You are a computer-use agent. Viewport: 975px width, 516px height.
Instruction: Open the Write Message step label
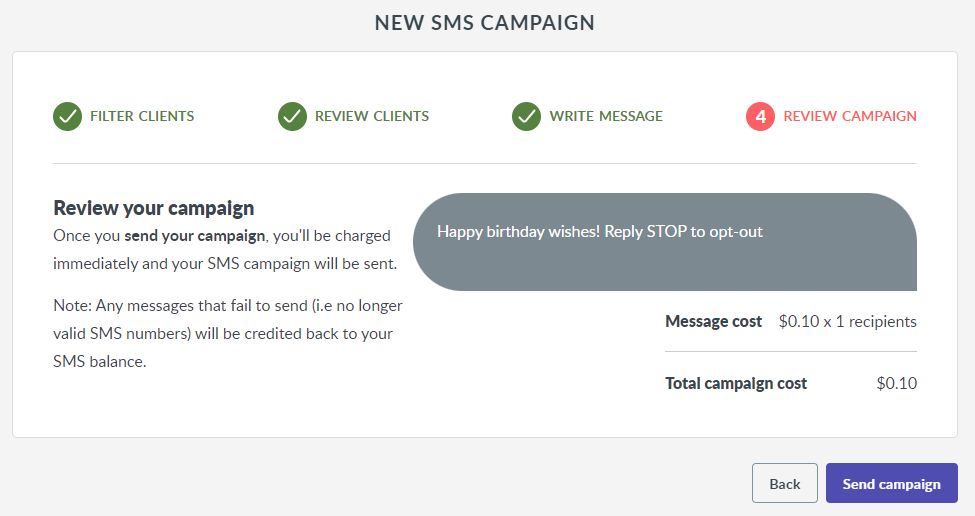pos(606,116)
